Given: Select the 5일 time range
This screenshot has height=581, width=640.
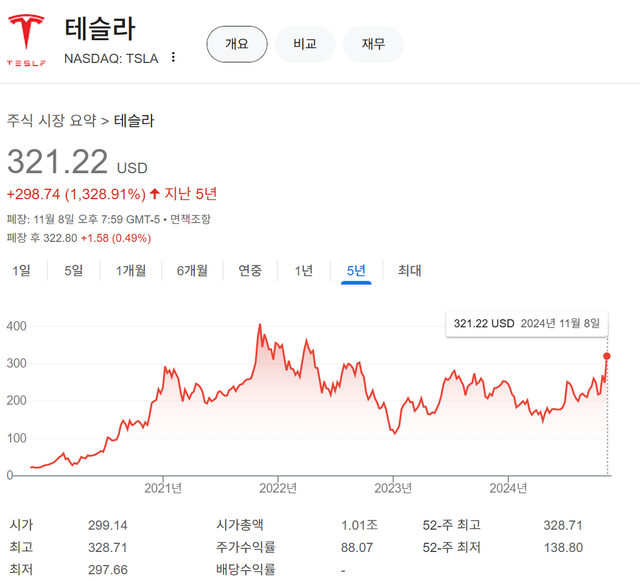Looking at the screenshot, I should pos(74,270).
